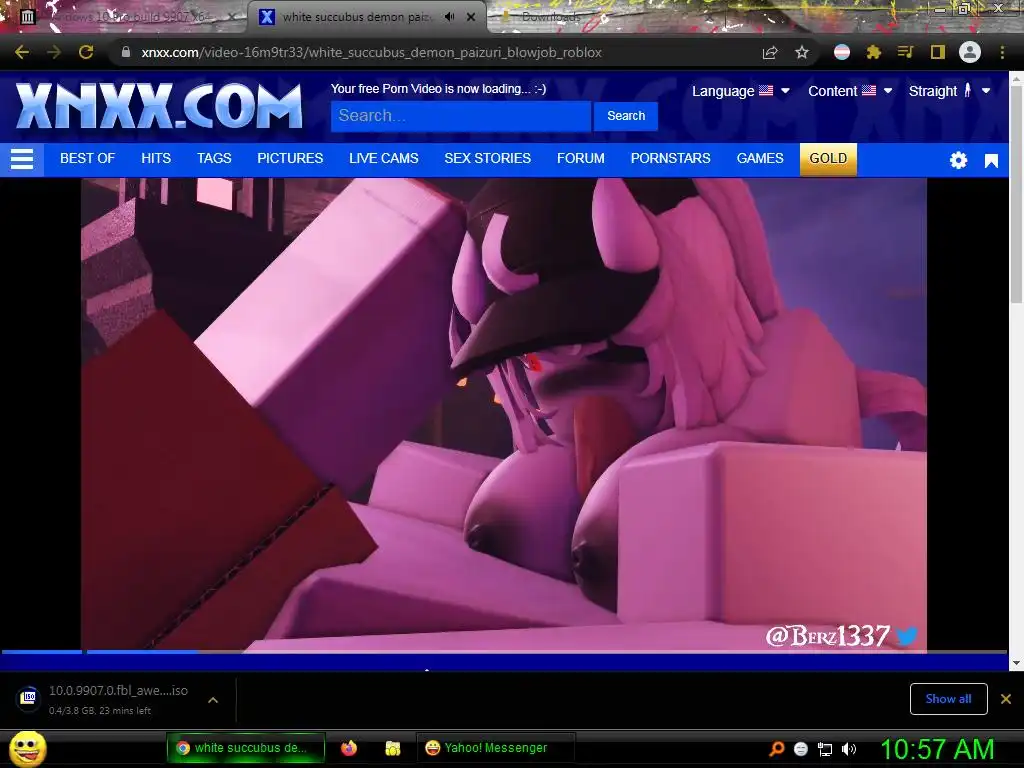
Task: Open the FORUM menu item
Action: click(x=581, y=159)
